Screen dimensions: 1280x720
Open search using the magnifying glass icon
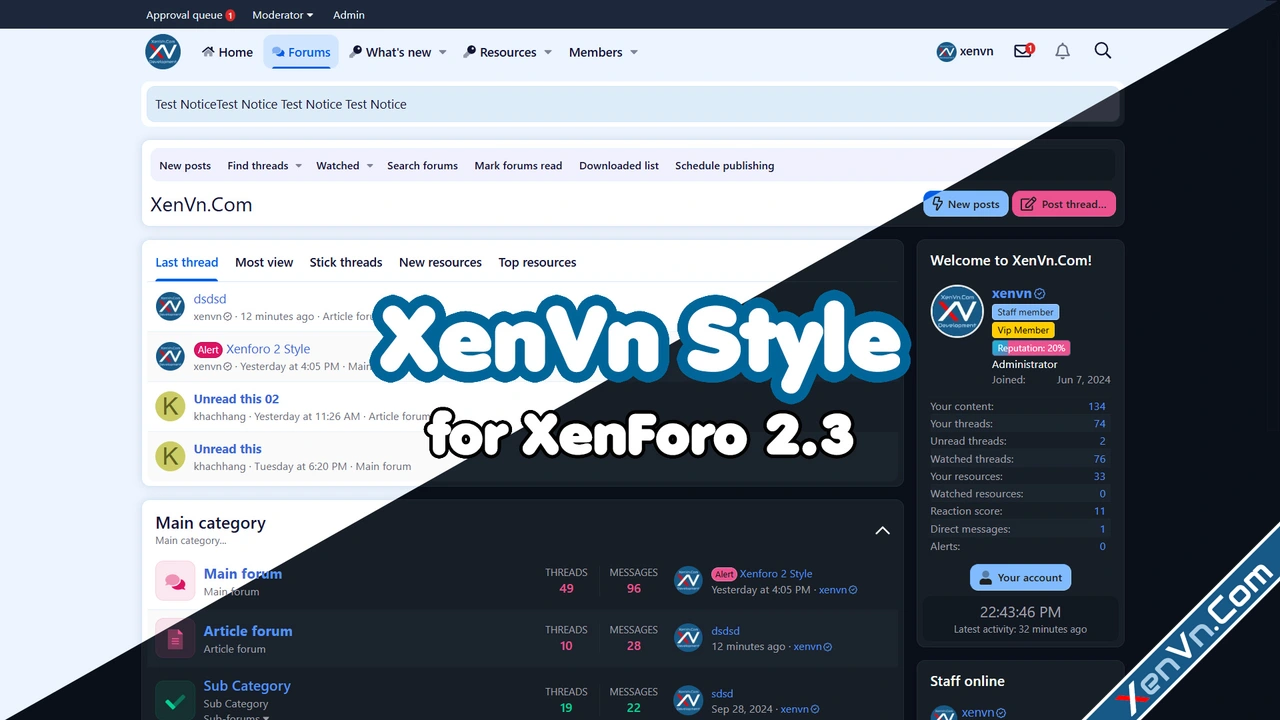1102,51
